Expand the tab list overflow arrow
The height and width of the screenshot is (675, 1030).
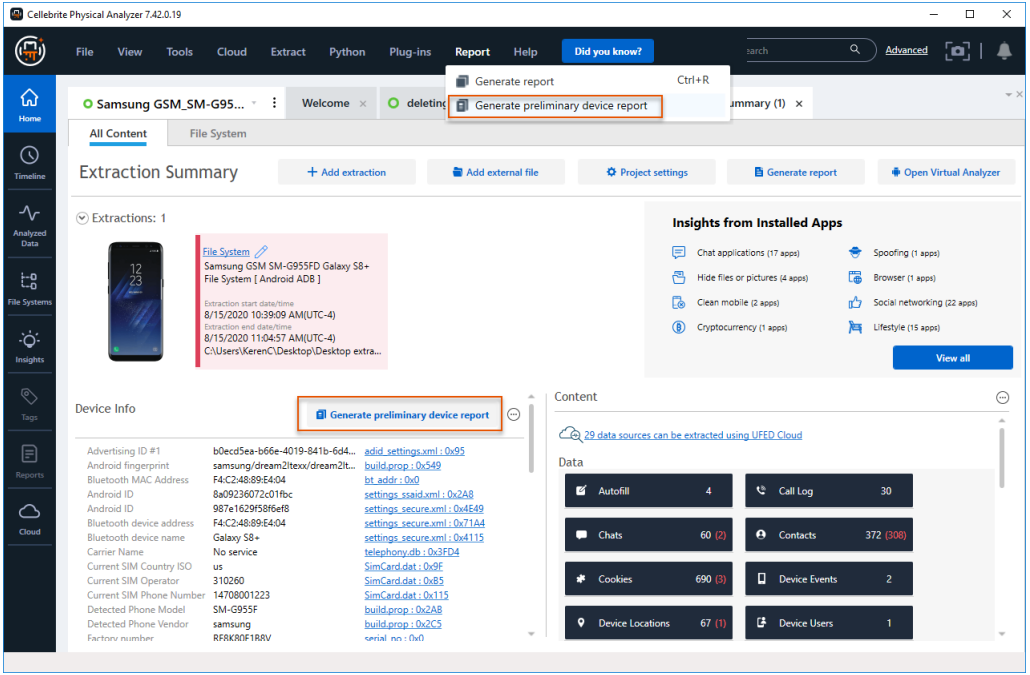[x=1008, y=95]
